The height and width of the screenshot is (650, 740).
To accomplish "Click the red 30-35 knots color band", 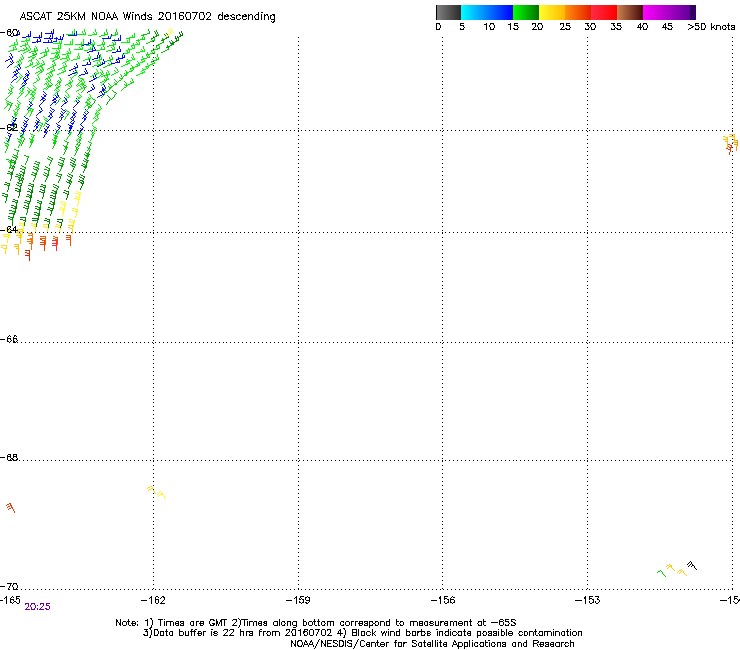I will pyautogui.click(x=604, y=12).
